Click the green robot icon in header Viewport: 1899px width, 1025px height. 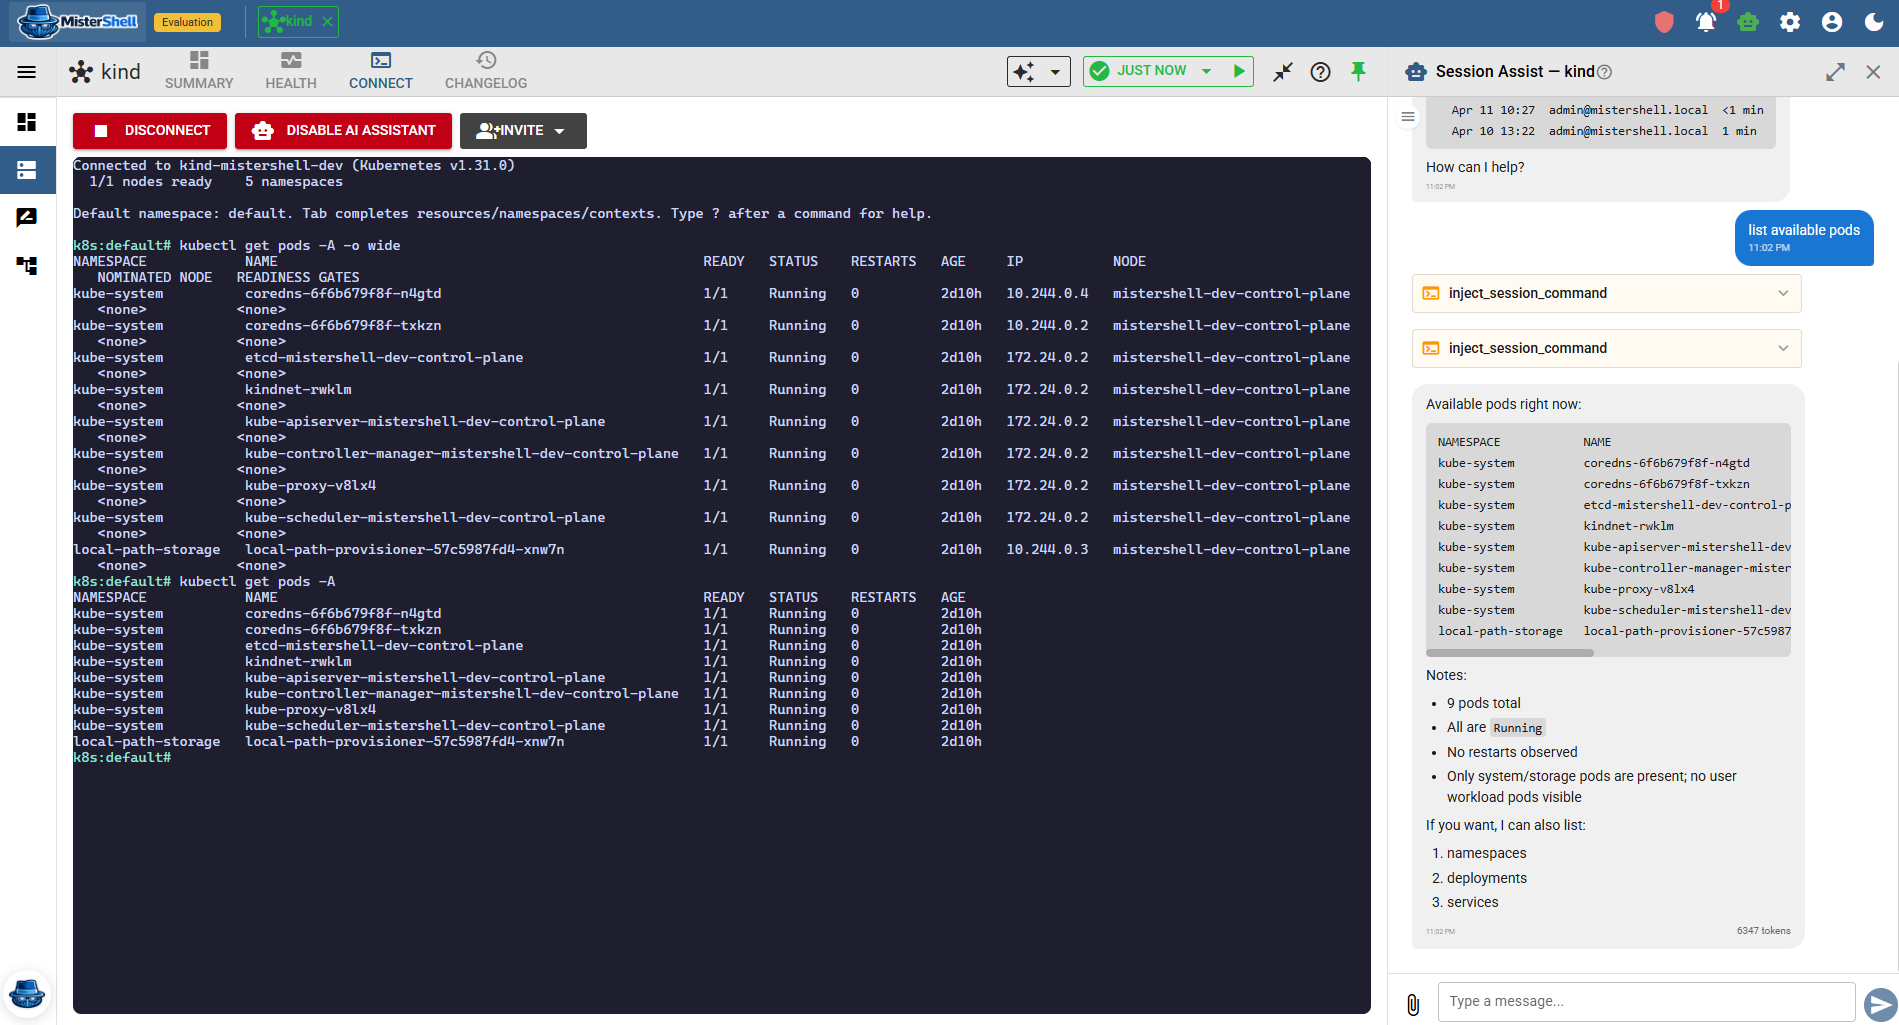pyautogui.click(x=1748, y=22)
